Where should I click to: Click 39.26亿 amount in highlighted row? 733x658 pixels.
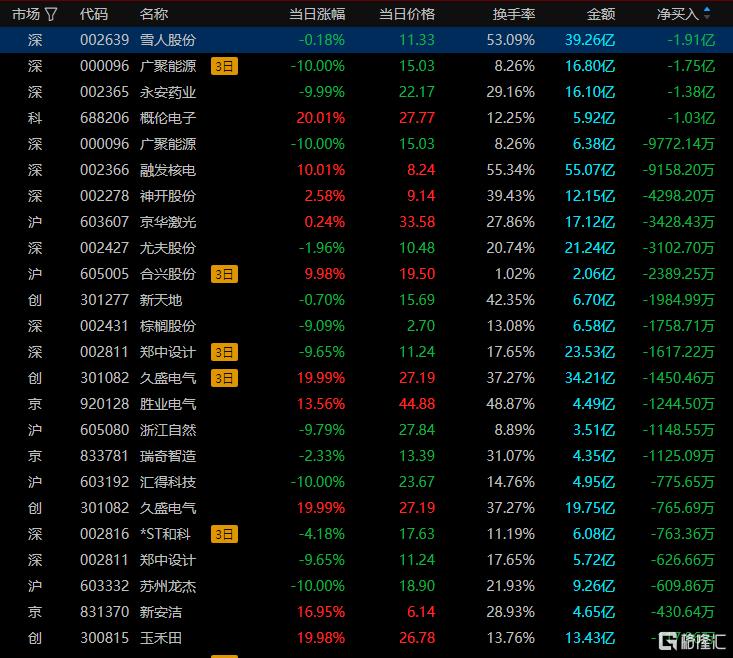coord(590,40)
